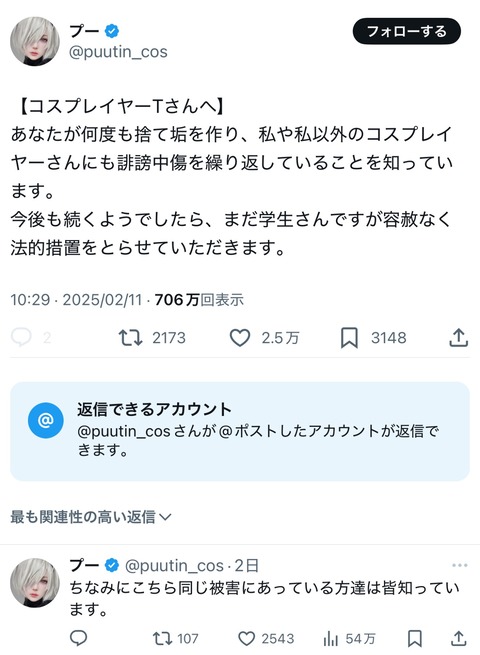Open the avatar next to the reply

pyautogui.click(x=35, y=582)
